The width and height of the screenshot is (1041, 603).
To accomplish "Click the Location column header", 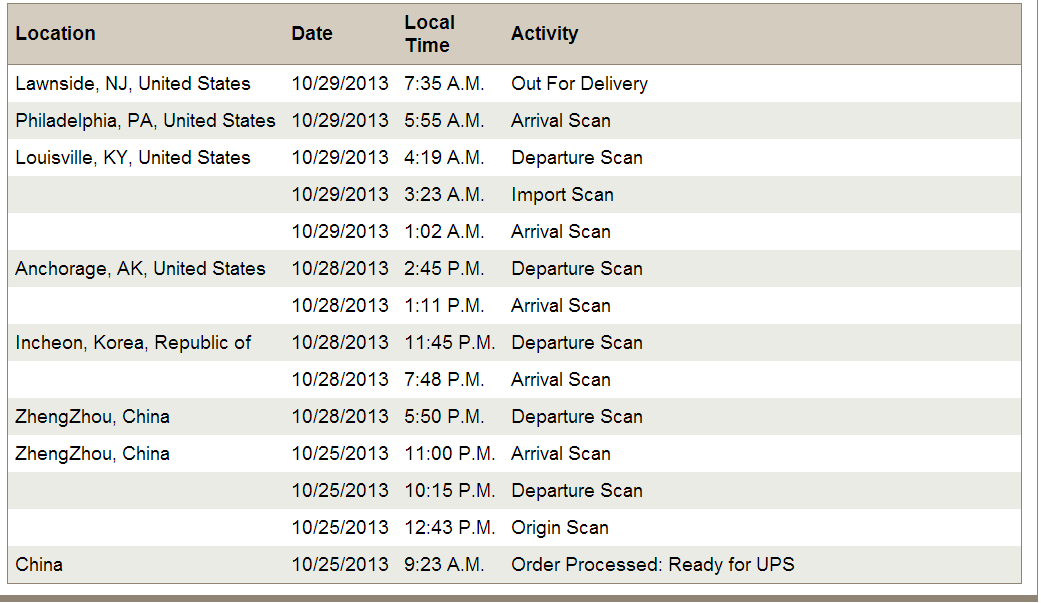I will click(56, 33).
